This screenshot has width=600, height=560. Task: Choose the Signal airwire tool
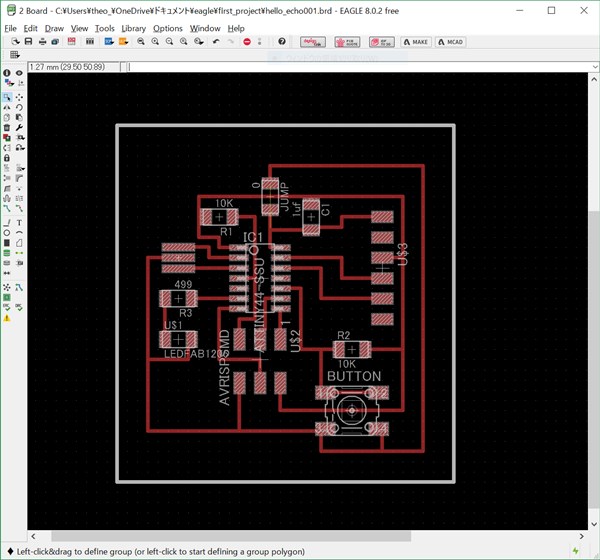[19, 253]
